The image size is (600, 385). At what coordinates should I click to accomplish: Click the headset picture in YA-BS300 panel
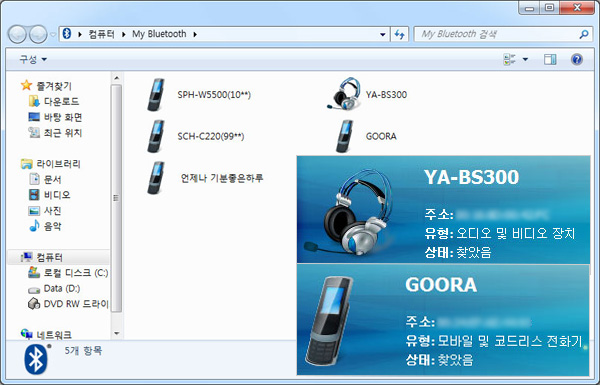(x=349, y=213)
